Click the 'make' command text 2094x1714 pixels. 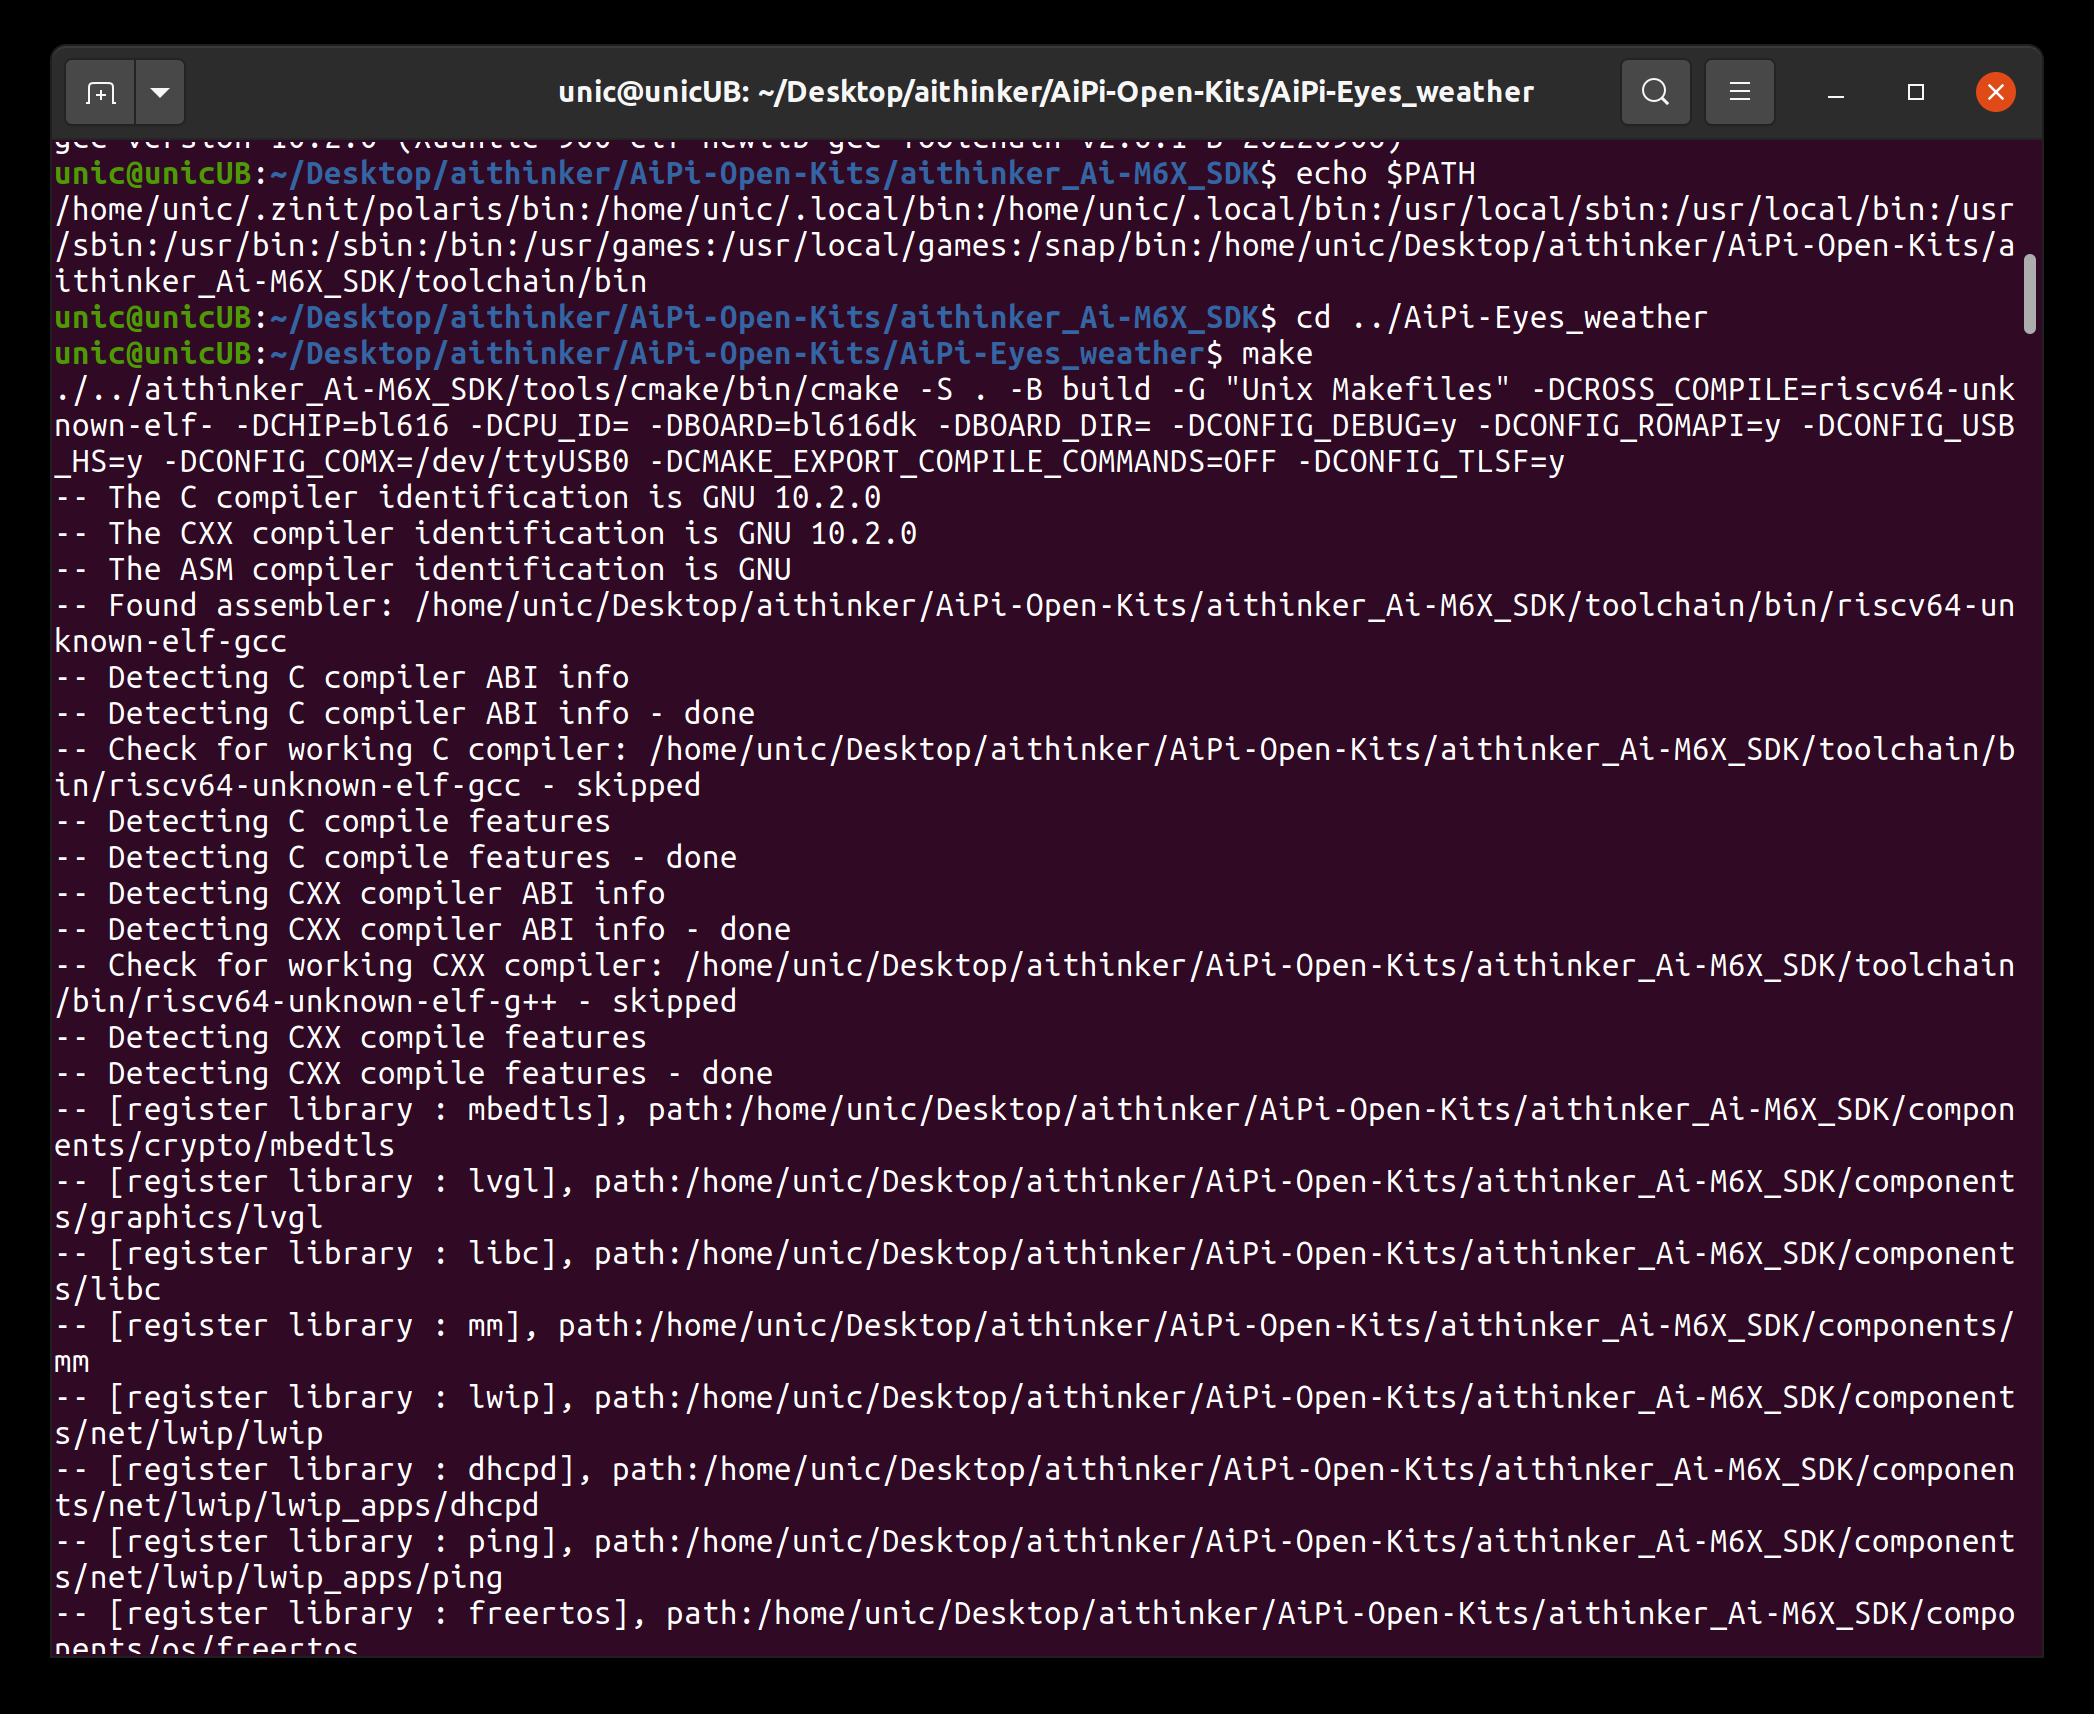(x=1277, y=354)
